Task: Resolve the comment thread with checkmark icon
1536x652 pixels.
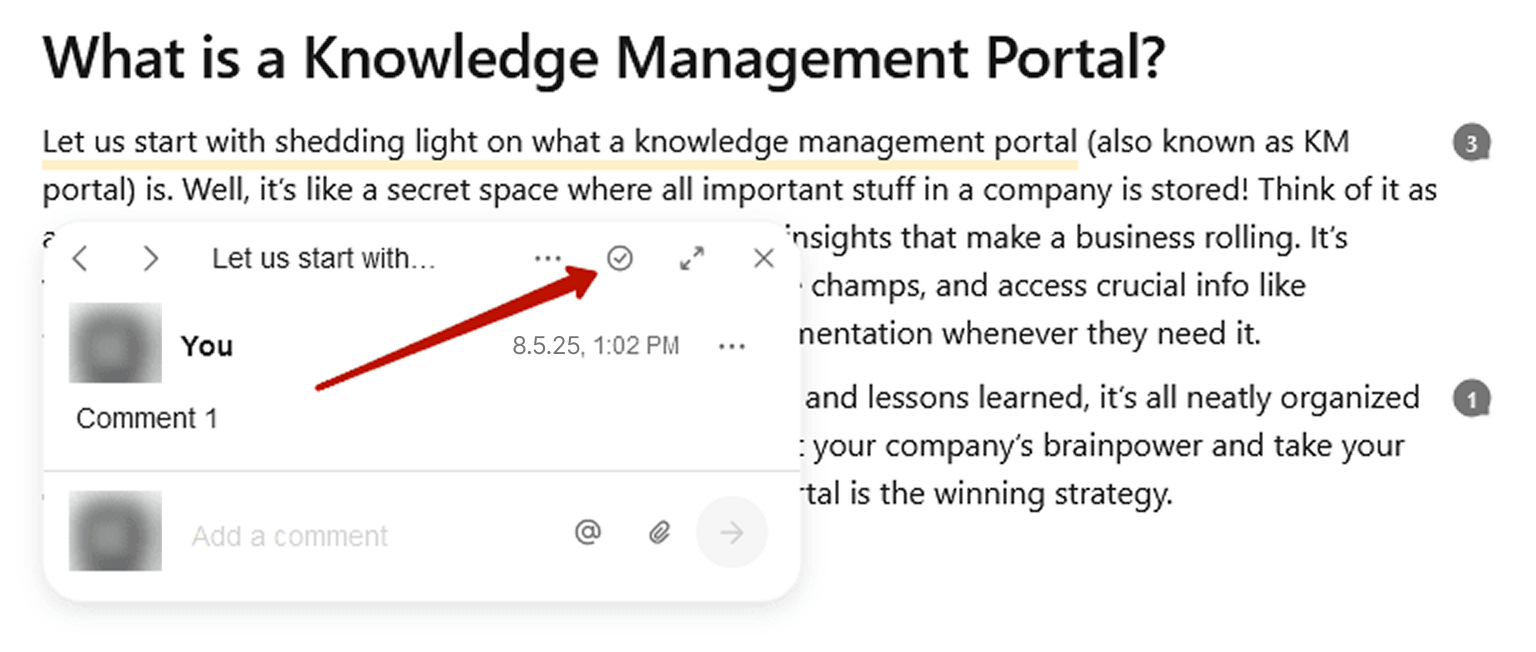Action: [x=620, y=259]
